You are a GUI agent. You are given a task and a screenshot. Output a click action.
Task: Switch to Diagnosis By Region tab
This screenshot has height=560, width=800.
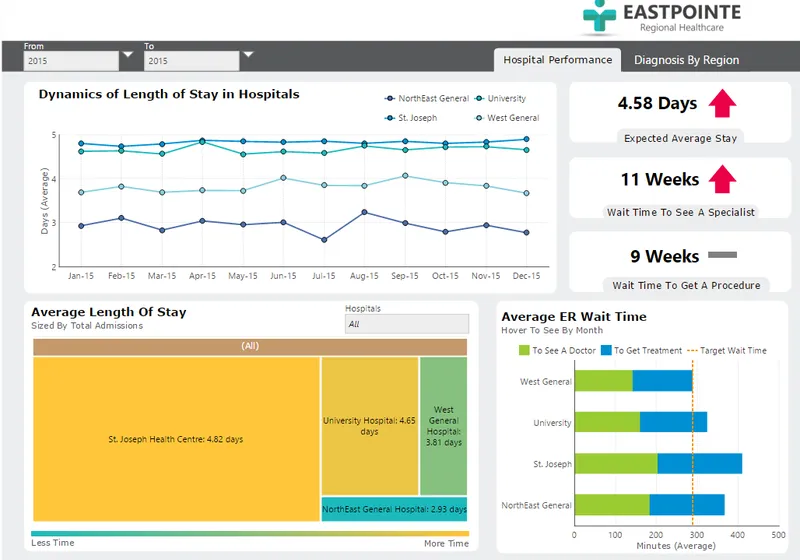tap(686, 60)
